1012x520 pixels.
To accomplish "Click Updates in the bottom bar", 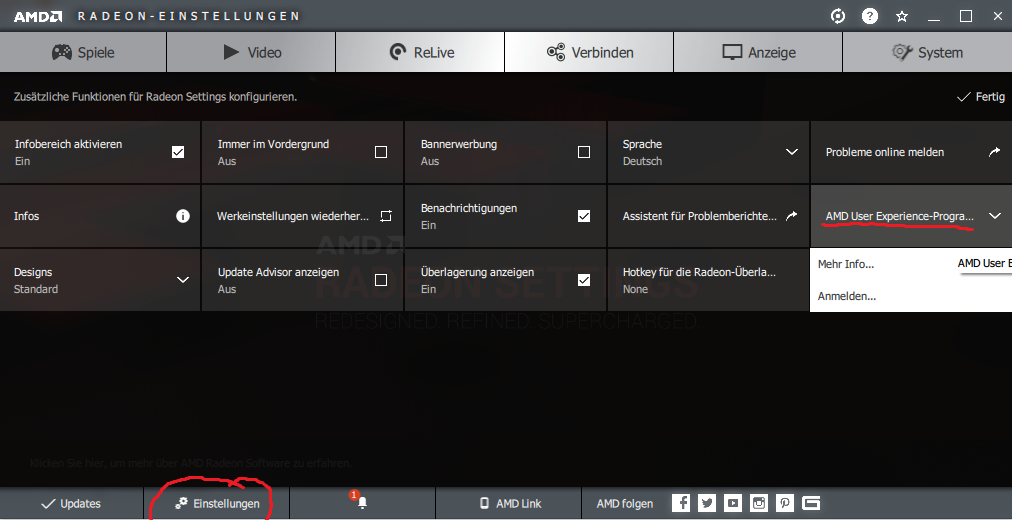I will point(71,504).
